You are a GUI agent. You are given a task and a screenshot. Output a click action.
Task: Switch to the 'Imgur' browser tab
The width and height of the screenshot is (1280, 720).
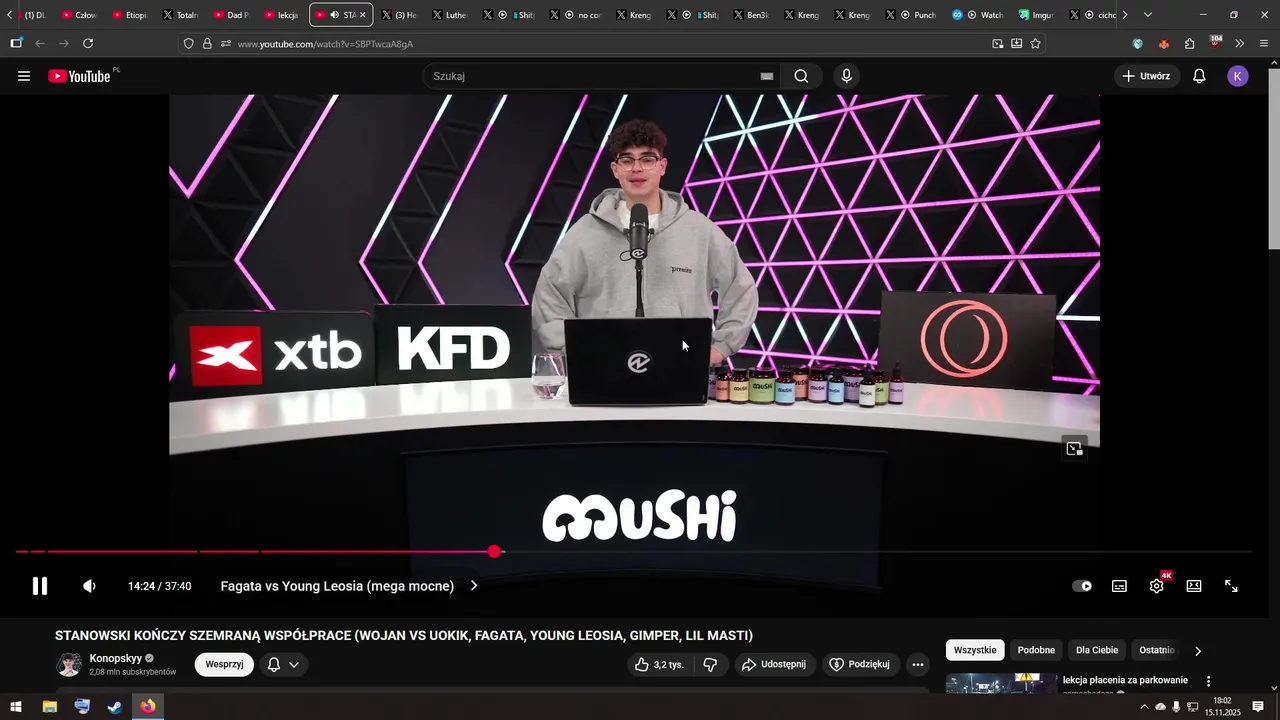pos(1037,15)
